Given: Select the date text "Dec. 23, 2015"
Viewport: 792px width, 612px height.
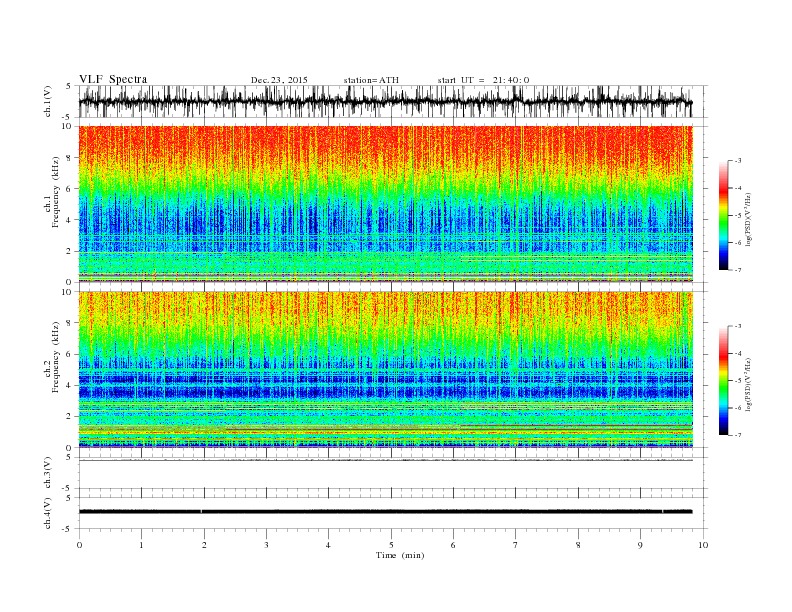Looking at the screenshot, I should [279, 80].
